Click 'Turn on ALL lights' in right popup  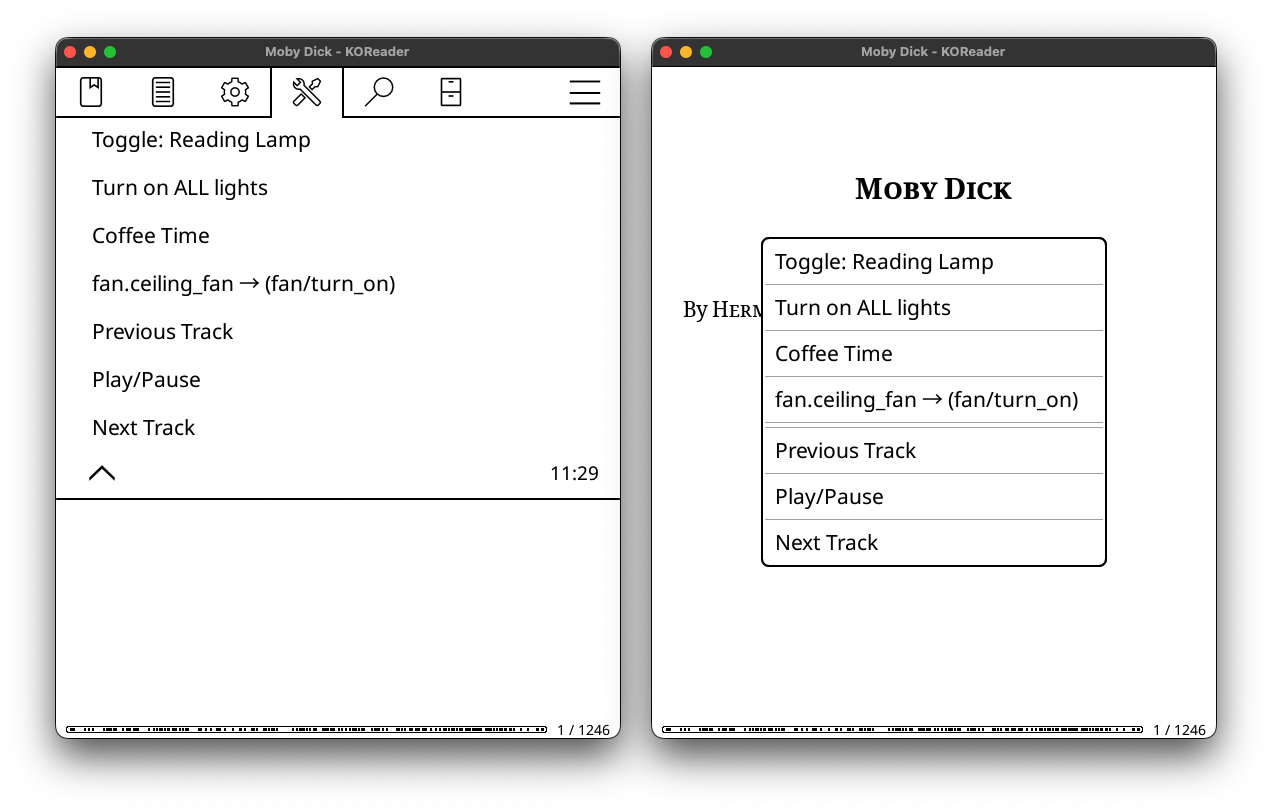(934, 308)
